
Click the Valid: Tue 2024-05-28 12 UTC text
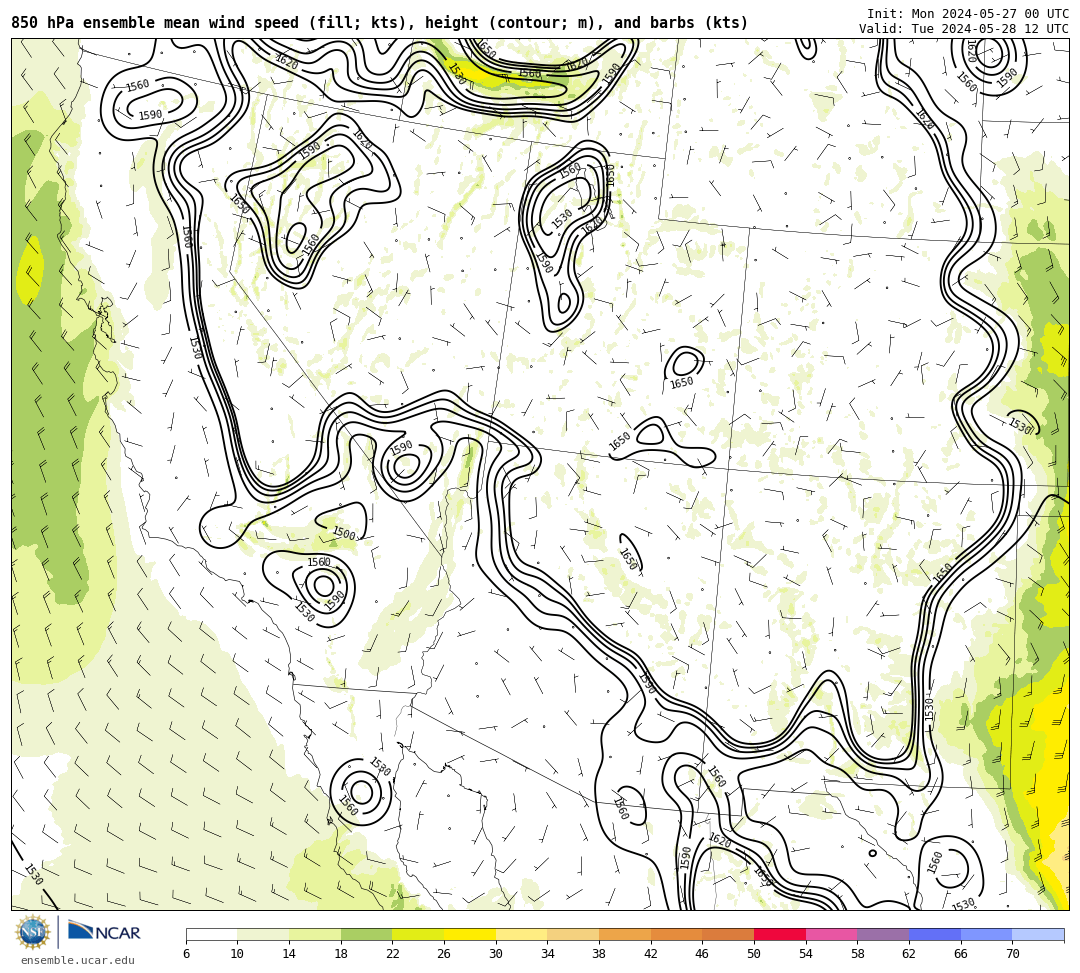click(x=964, y=29)
